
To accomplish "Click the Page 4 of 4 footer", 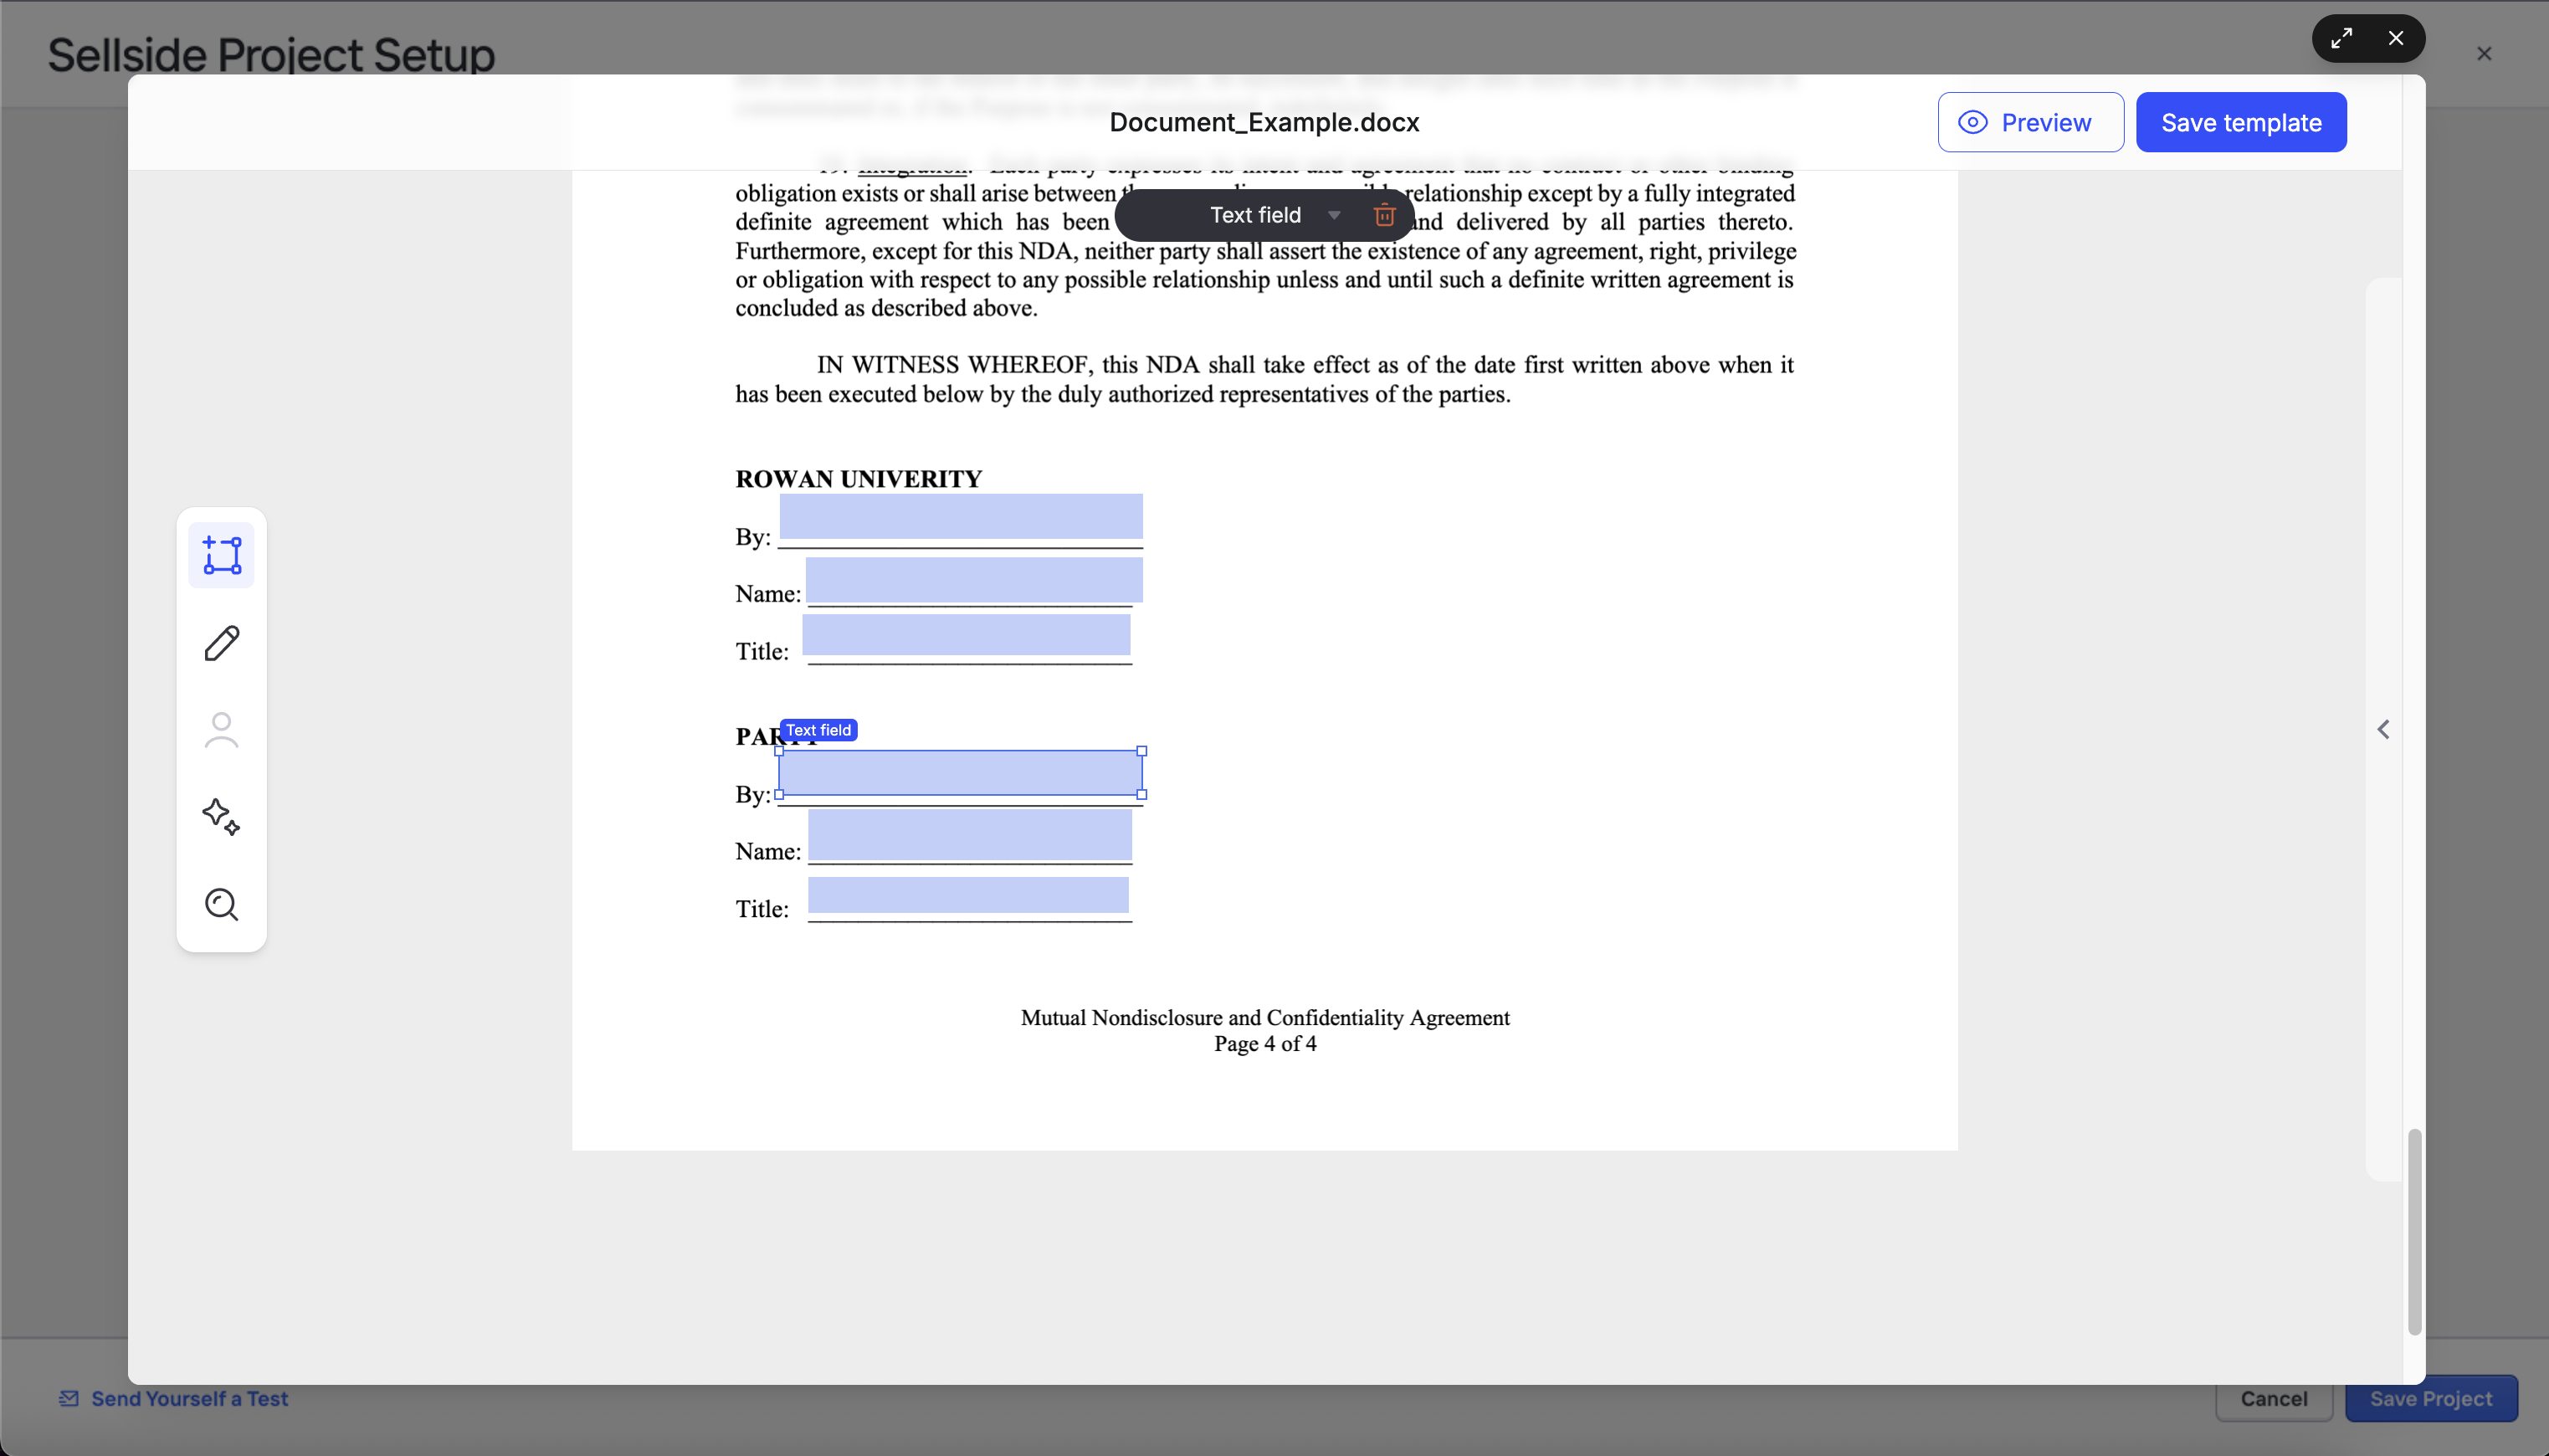I will 1265,1044.
